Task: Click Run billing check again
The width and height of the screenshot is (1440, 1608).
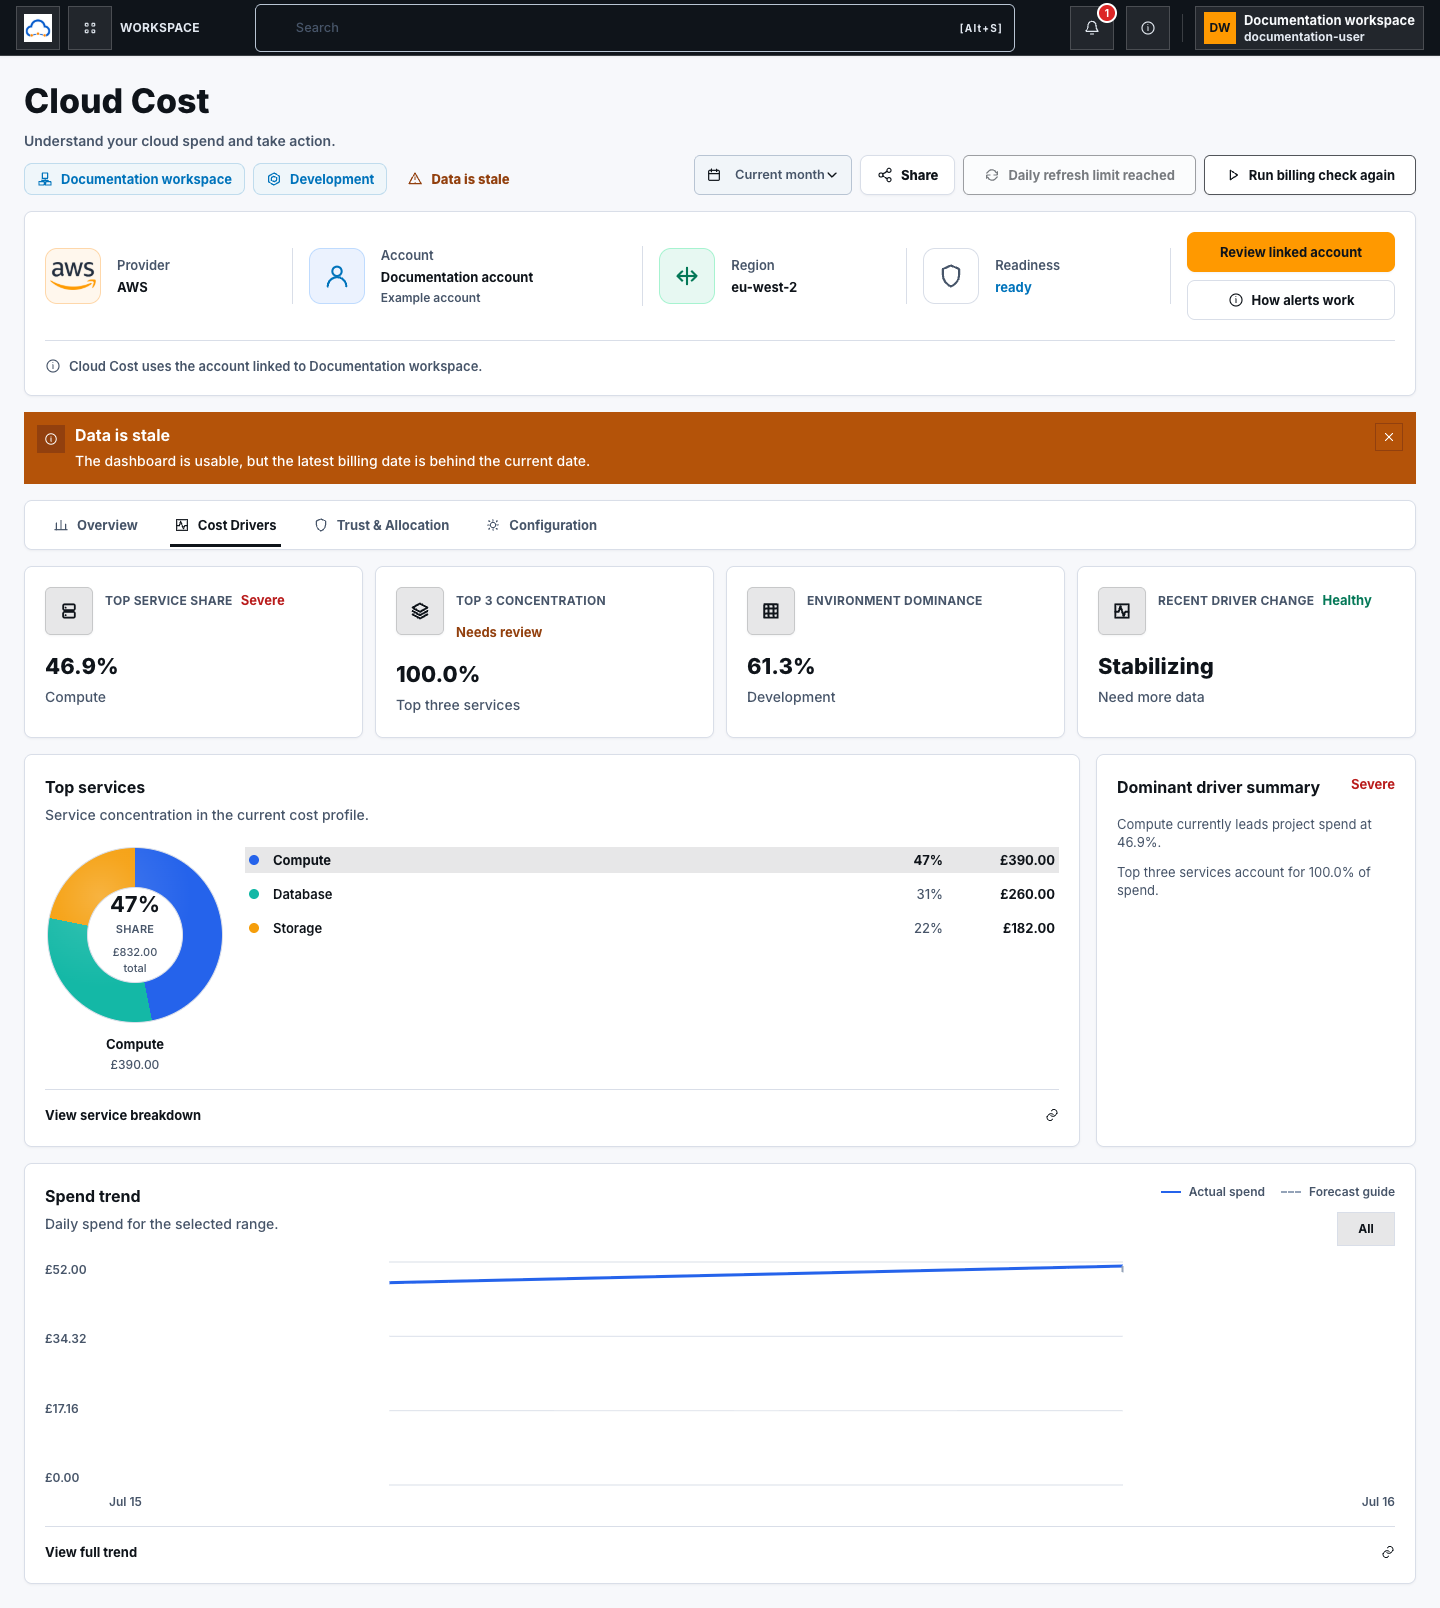Action: click(1310, 175)
